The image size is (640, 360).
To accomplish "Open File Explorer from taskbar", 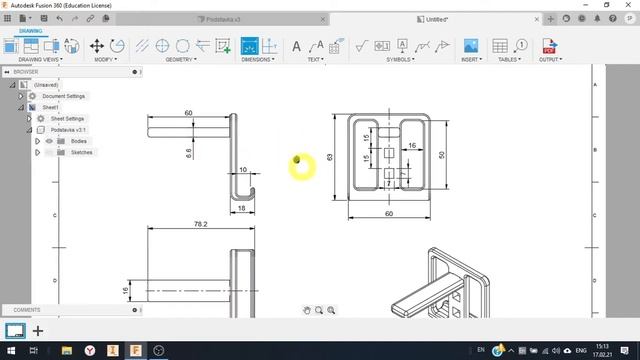I will [67, 351].
